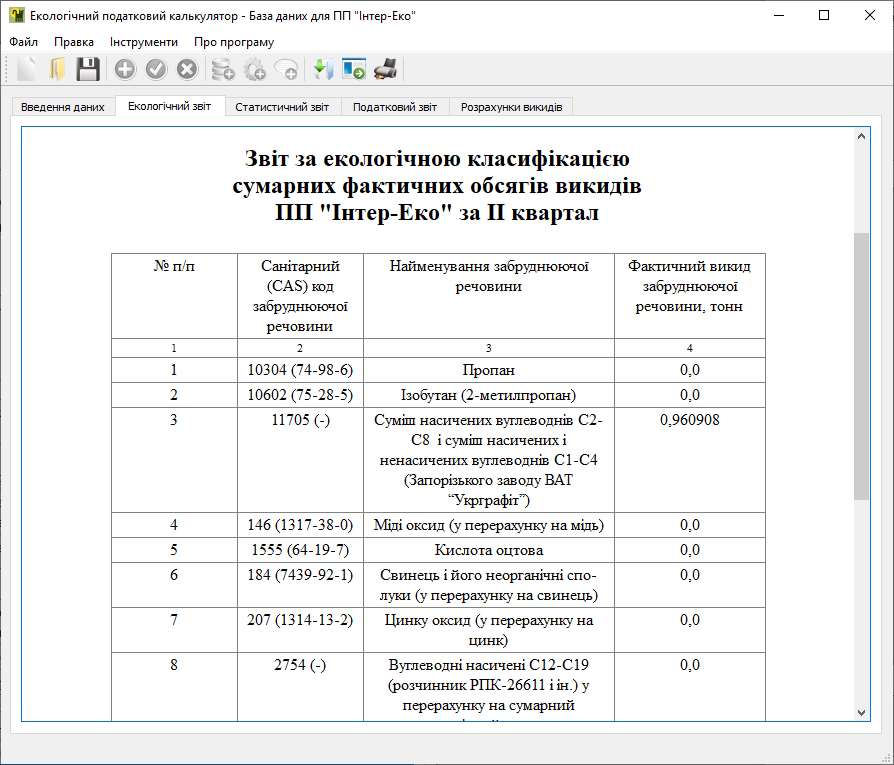
Task: Open a database with the folder icon
Action: coord(57,70)
